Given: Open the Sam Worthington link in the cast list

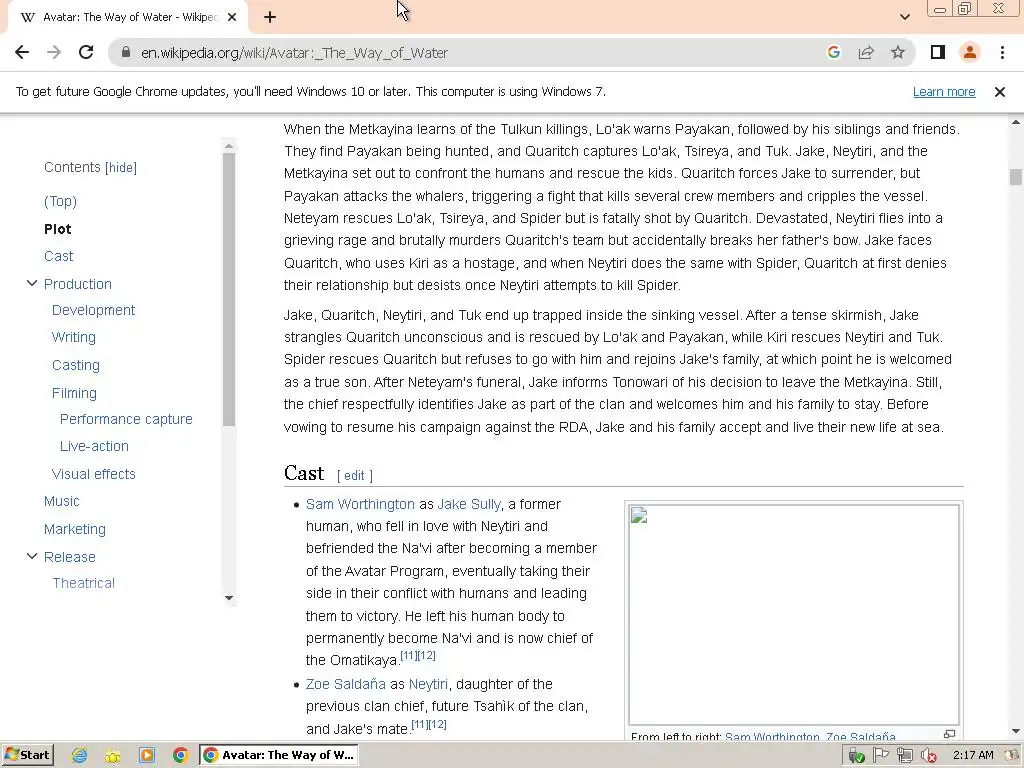Looking at the screenshot, I should tap(360, 504).
